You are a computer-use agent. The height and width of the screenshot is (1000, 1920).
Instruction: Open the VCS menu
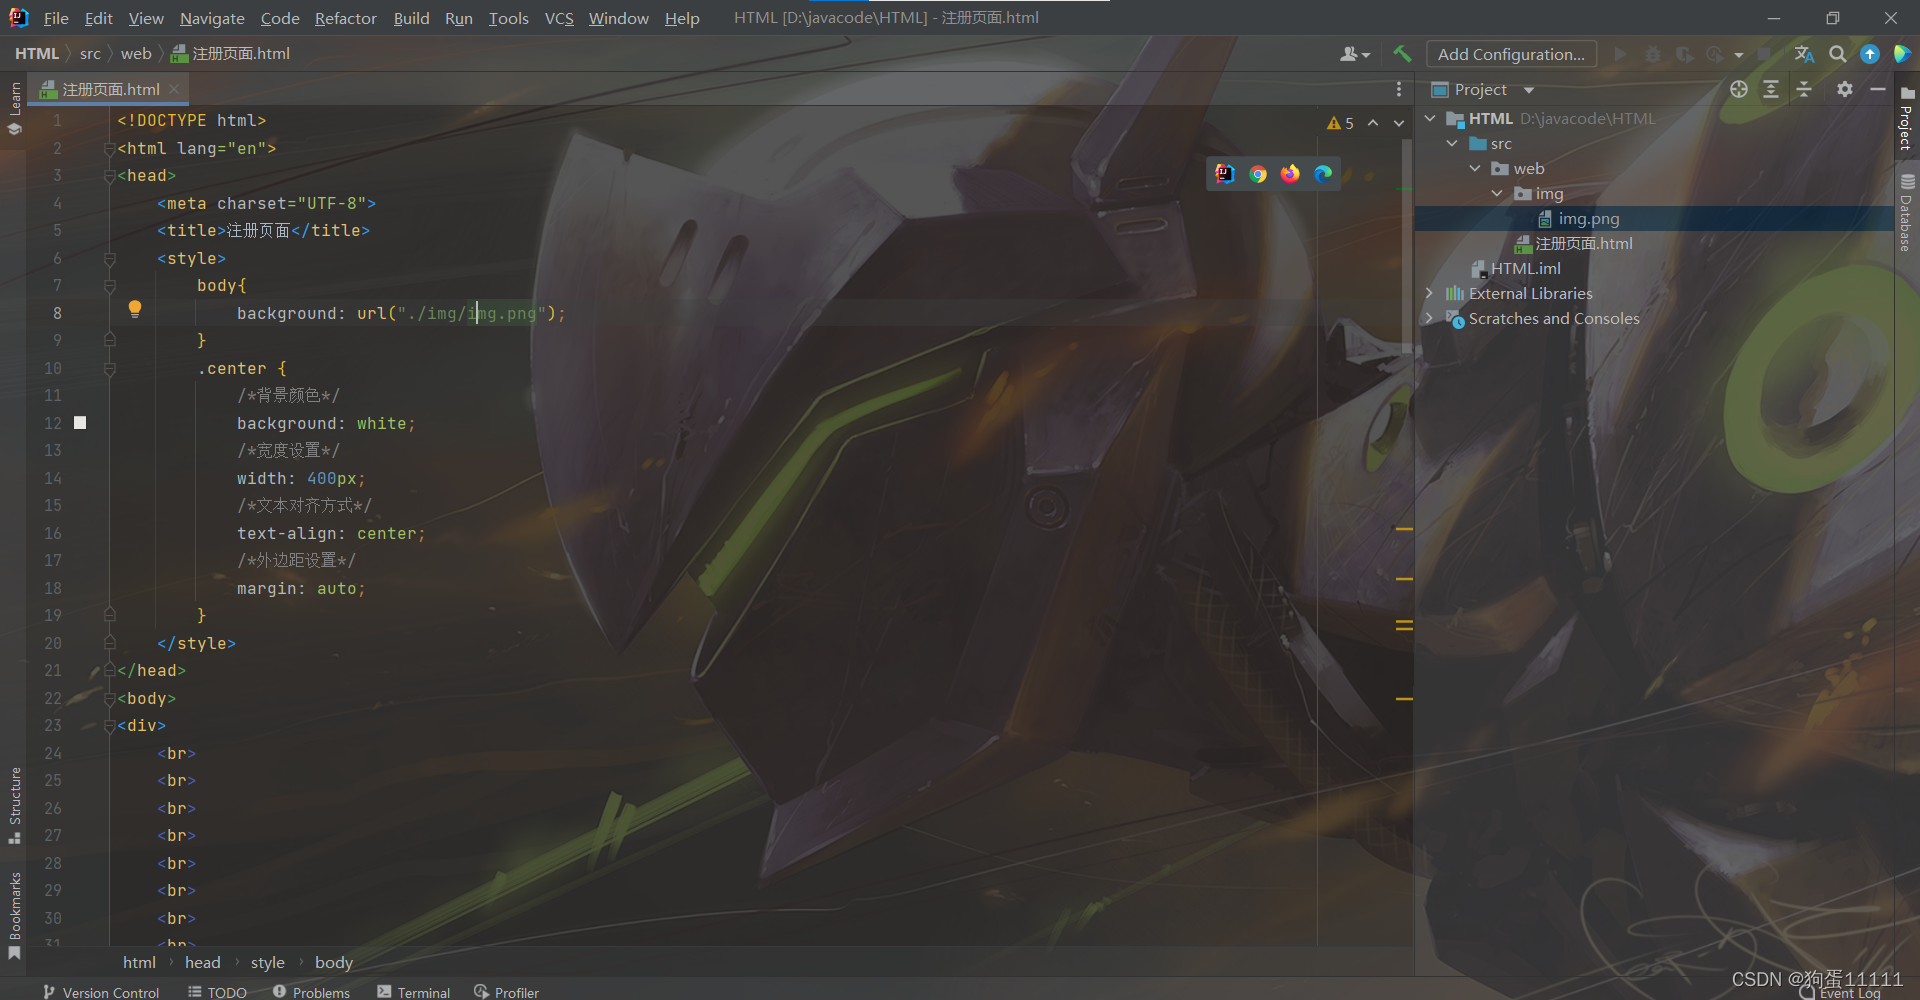(x=559, y=18)
